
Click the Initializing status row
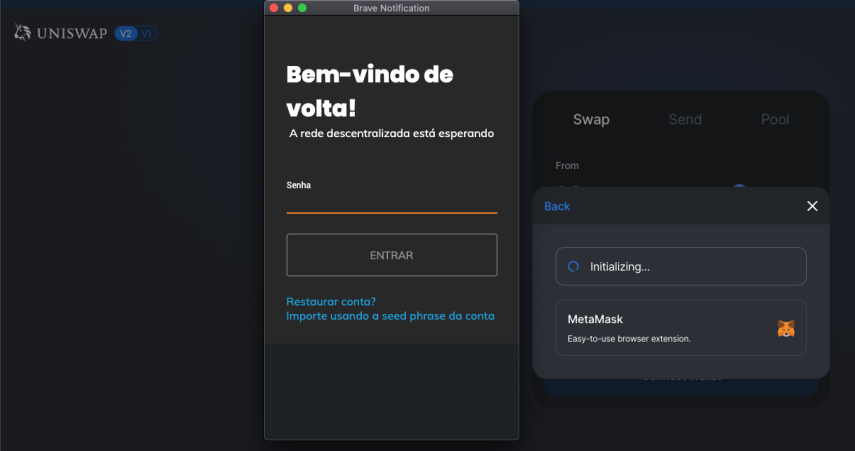[x=681, y=266]
